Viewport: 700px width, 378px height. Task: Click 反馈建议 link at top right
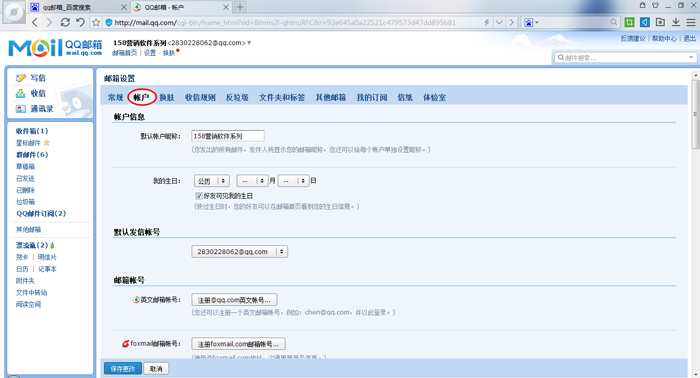[633, 38]
